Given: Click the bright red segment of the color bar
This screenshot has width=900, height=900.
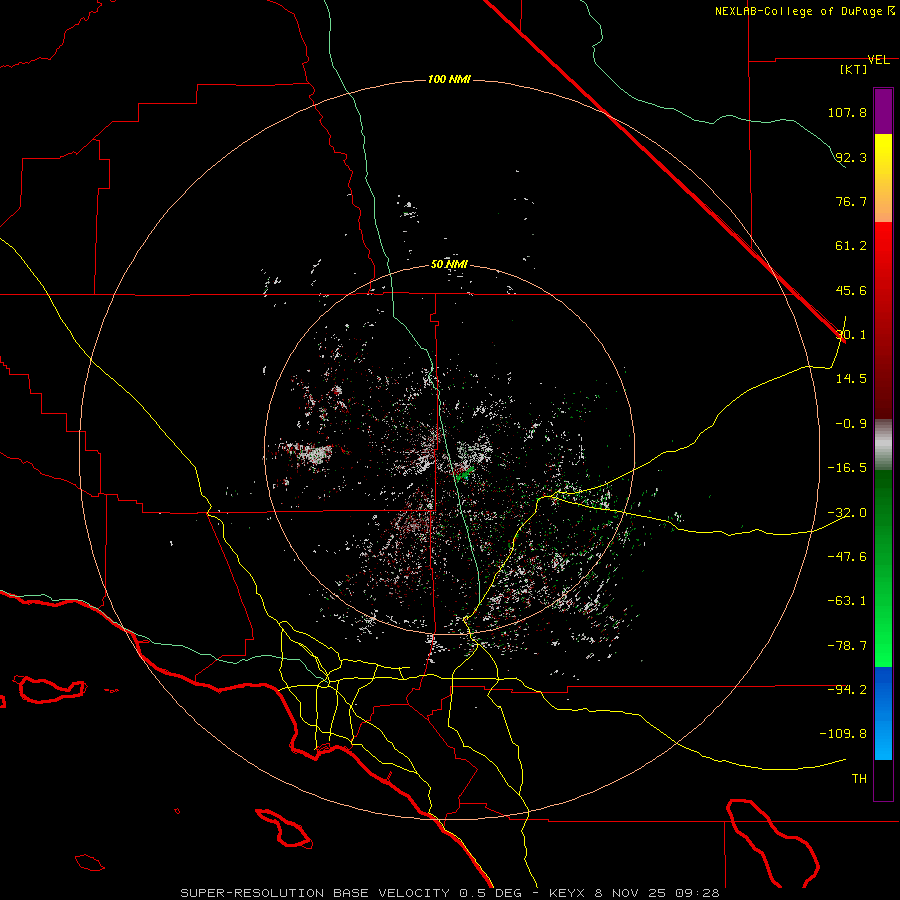Looking at the screenshot, I should 883,247.
